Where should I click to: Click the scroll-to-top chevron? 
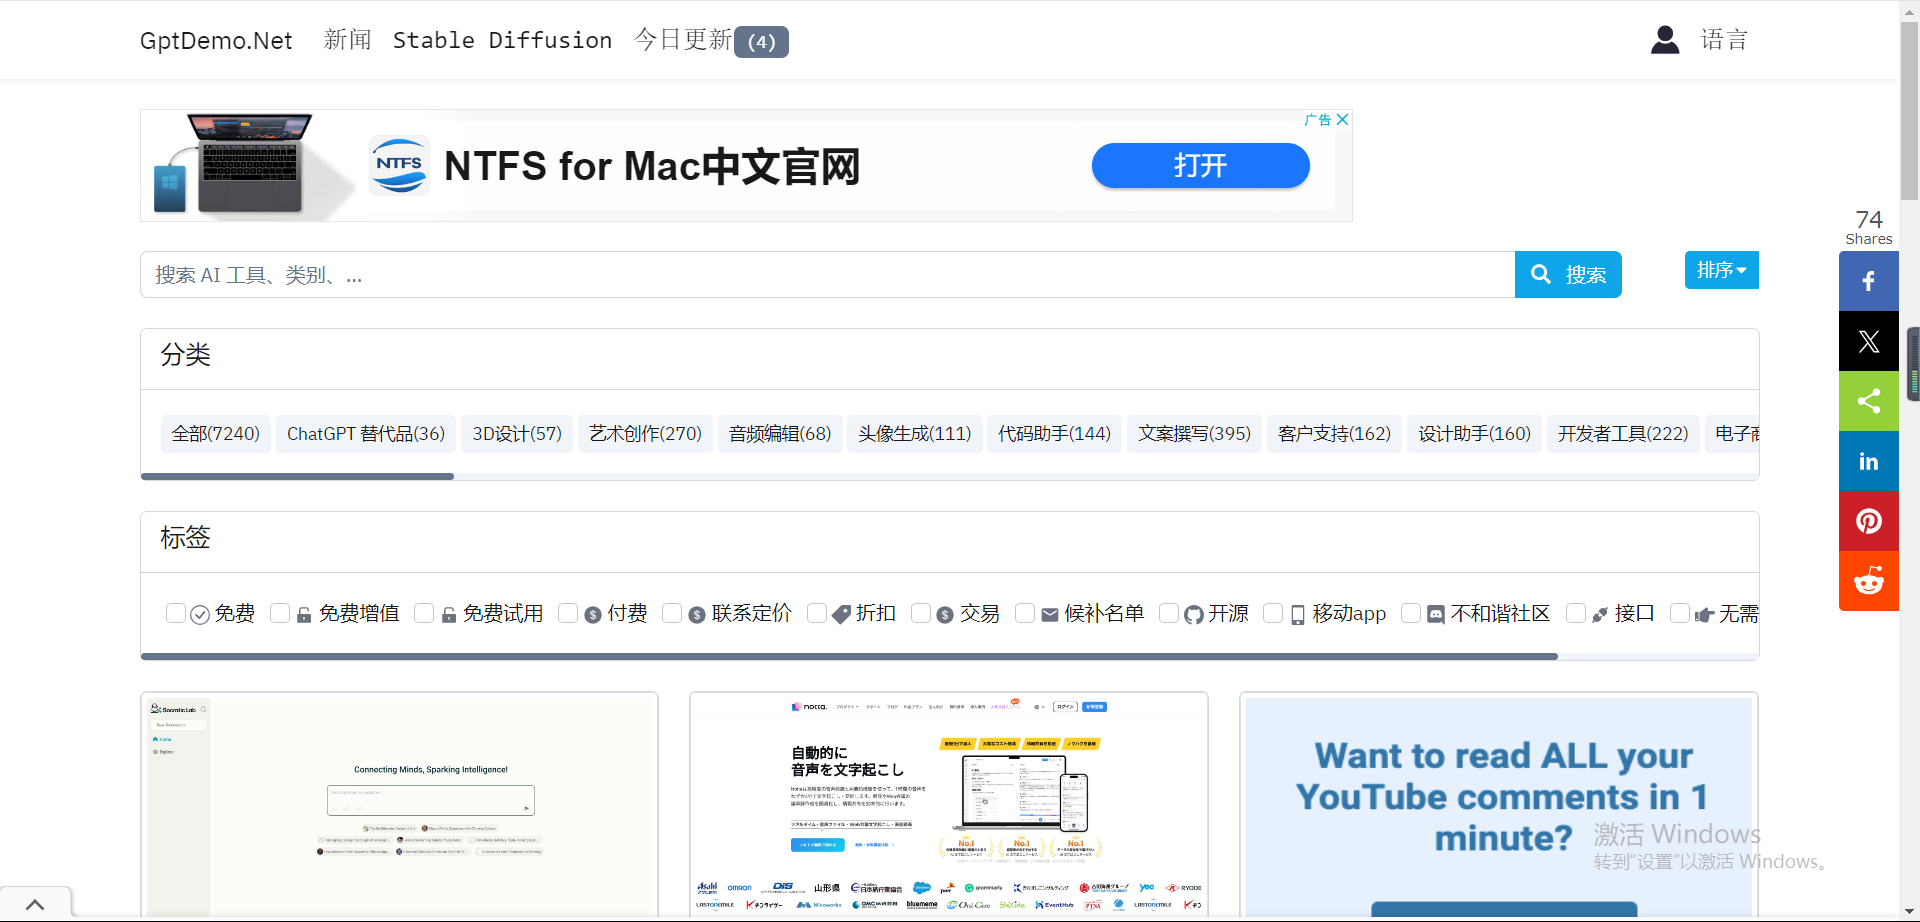tap(36, 903)
